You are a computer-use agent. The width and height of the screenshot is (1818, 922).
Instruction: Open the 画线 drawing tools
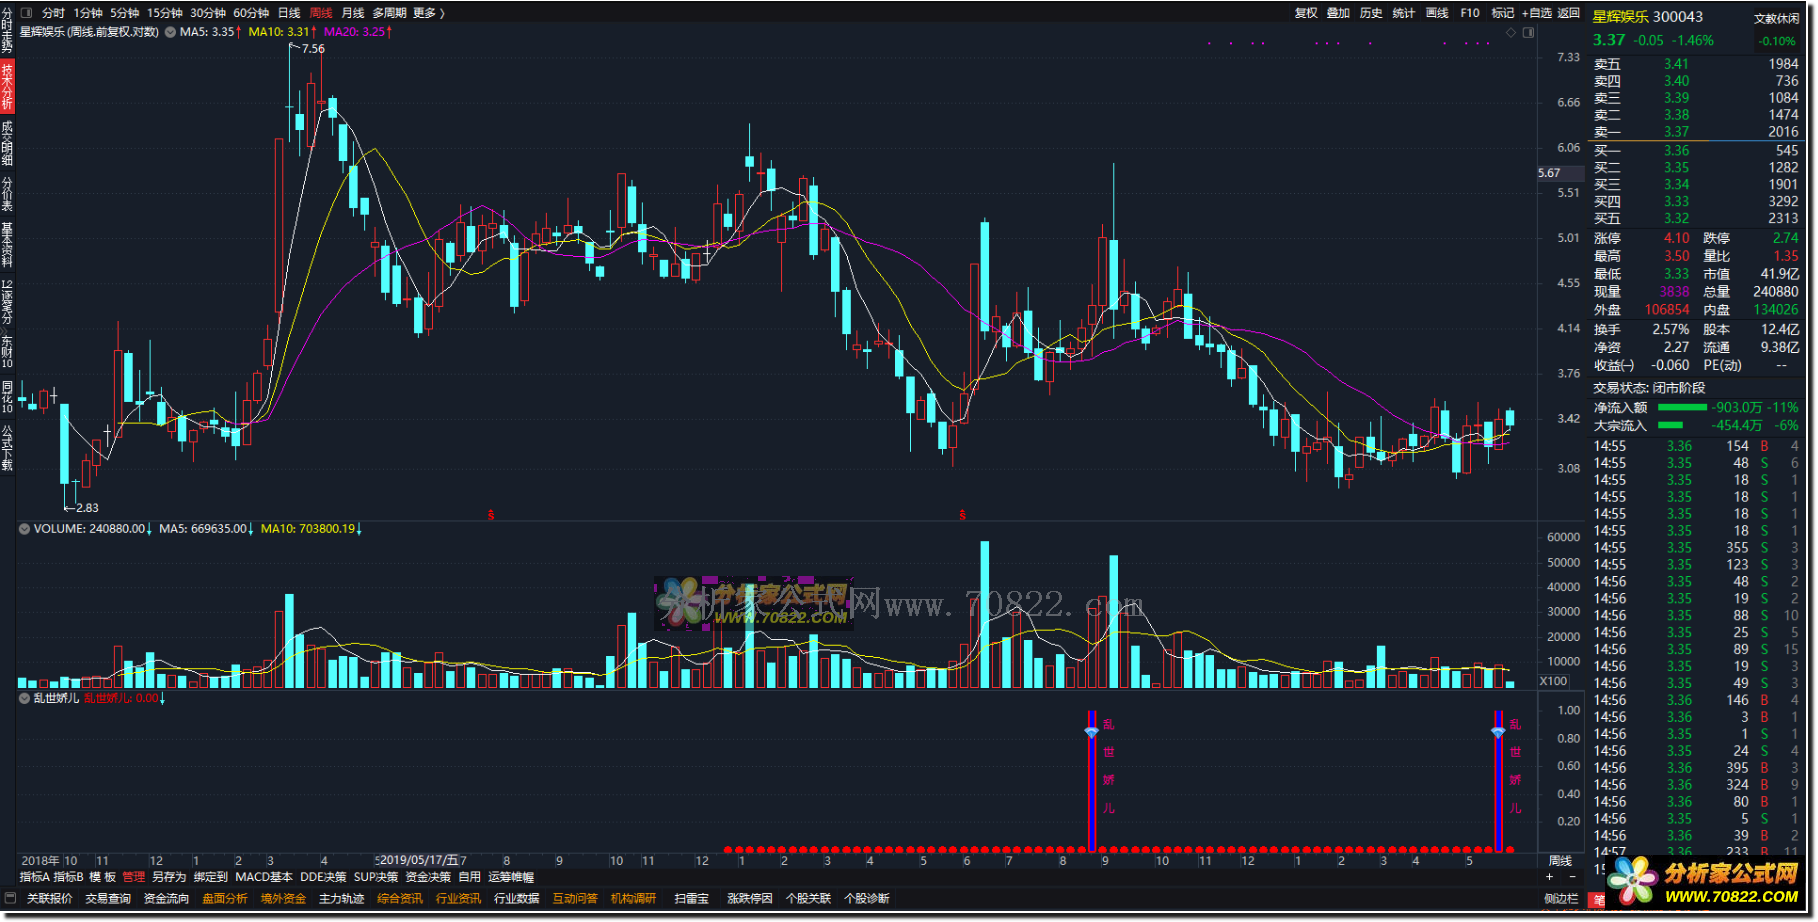(1437, 13)
